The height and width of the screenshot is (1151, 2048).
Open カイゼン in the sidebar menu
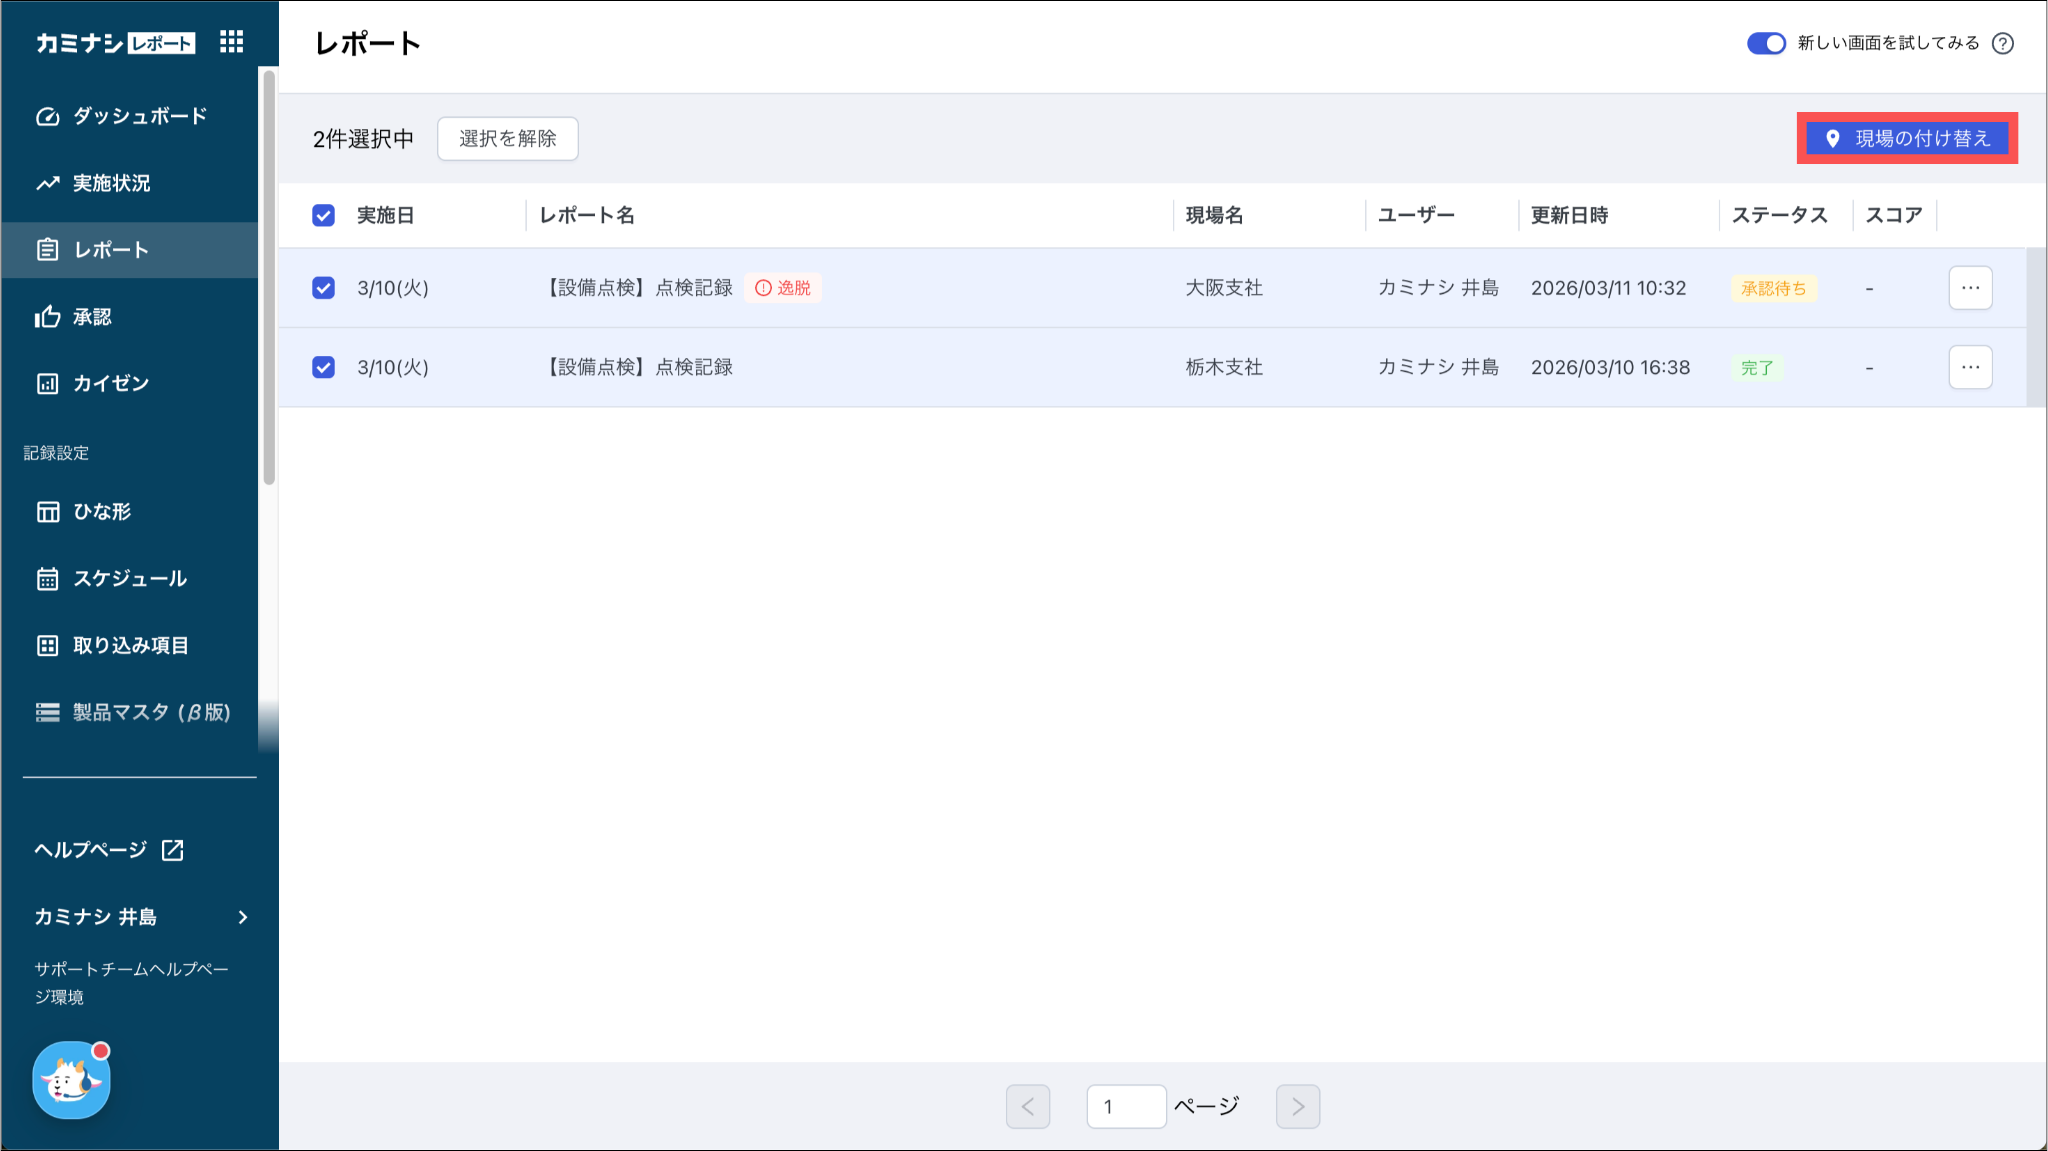tap(110, 383)
